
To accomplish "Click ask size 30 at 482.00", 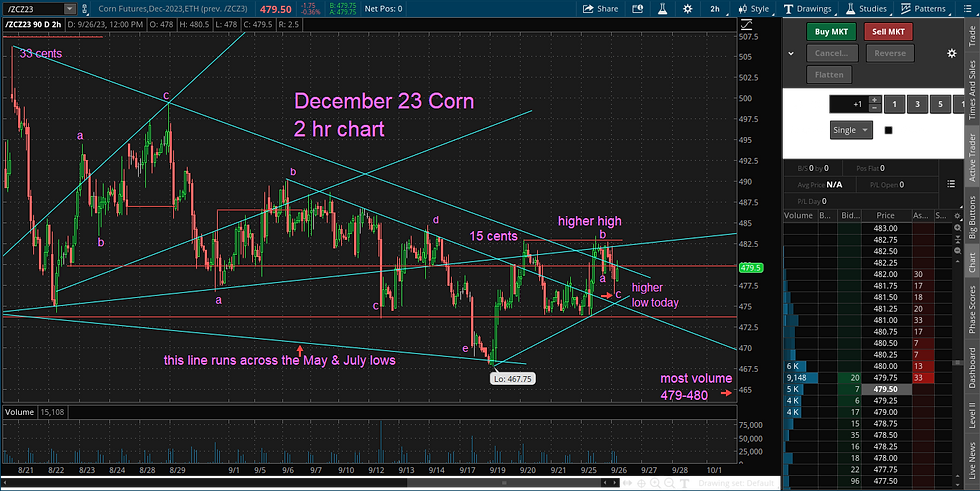I will [922, 274].
